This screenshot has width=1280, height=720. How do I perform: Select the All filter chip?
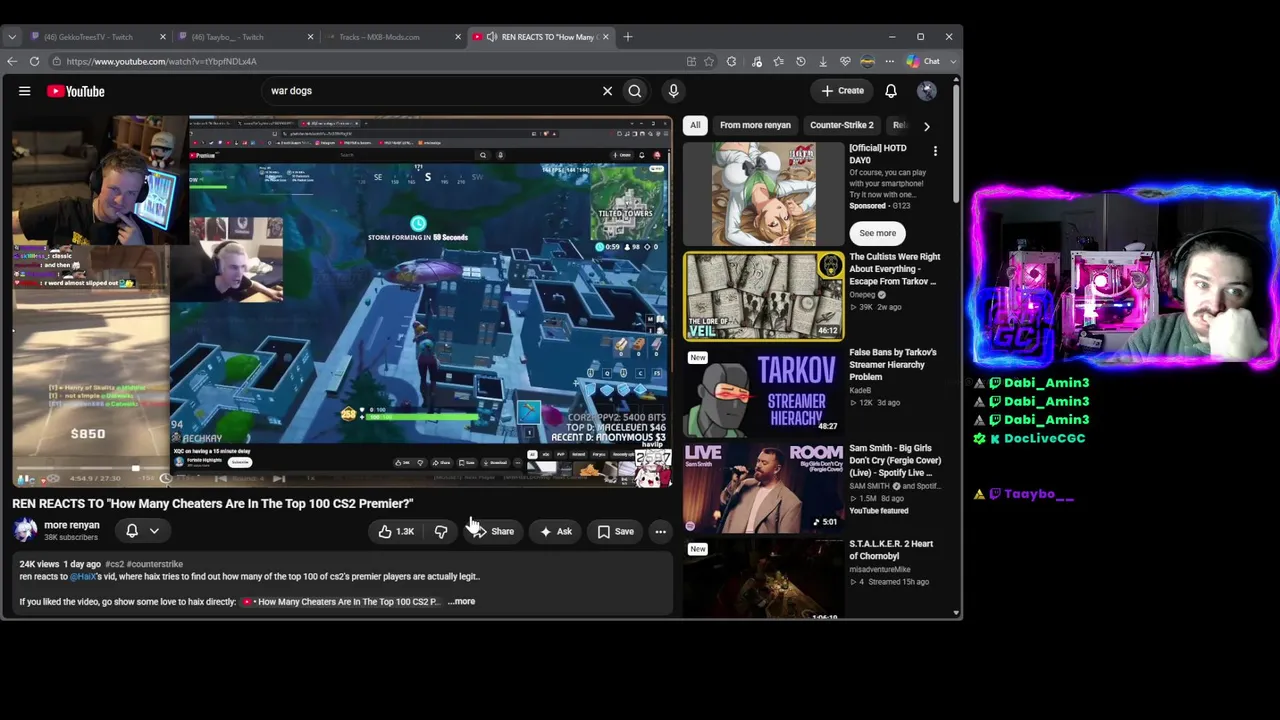pyautogui.click(x=695, y=125)
